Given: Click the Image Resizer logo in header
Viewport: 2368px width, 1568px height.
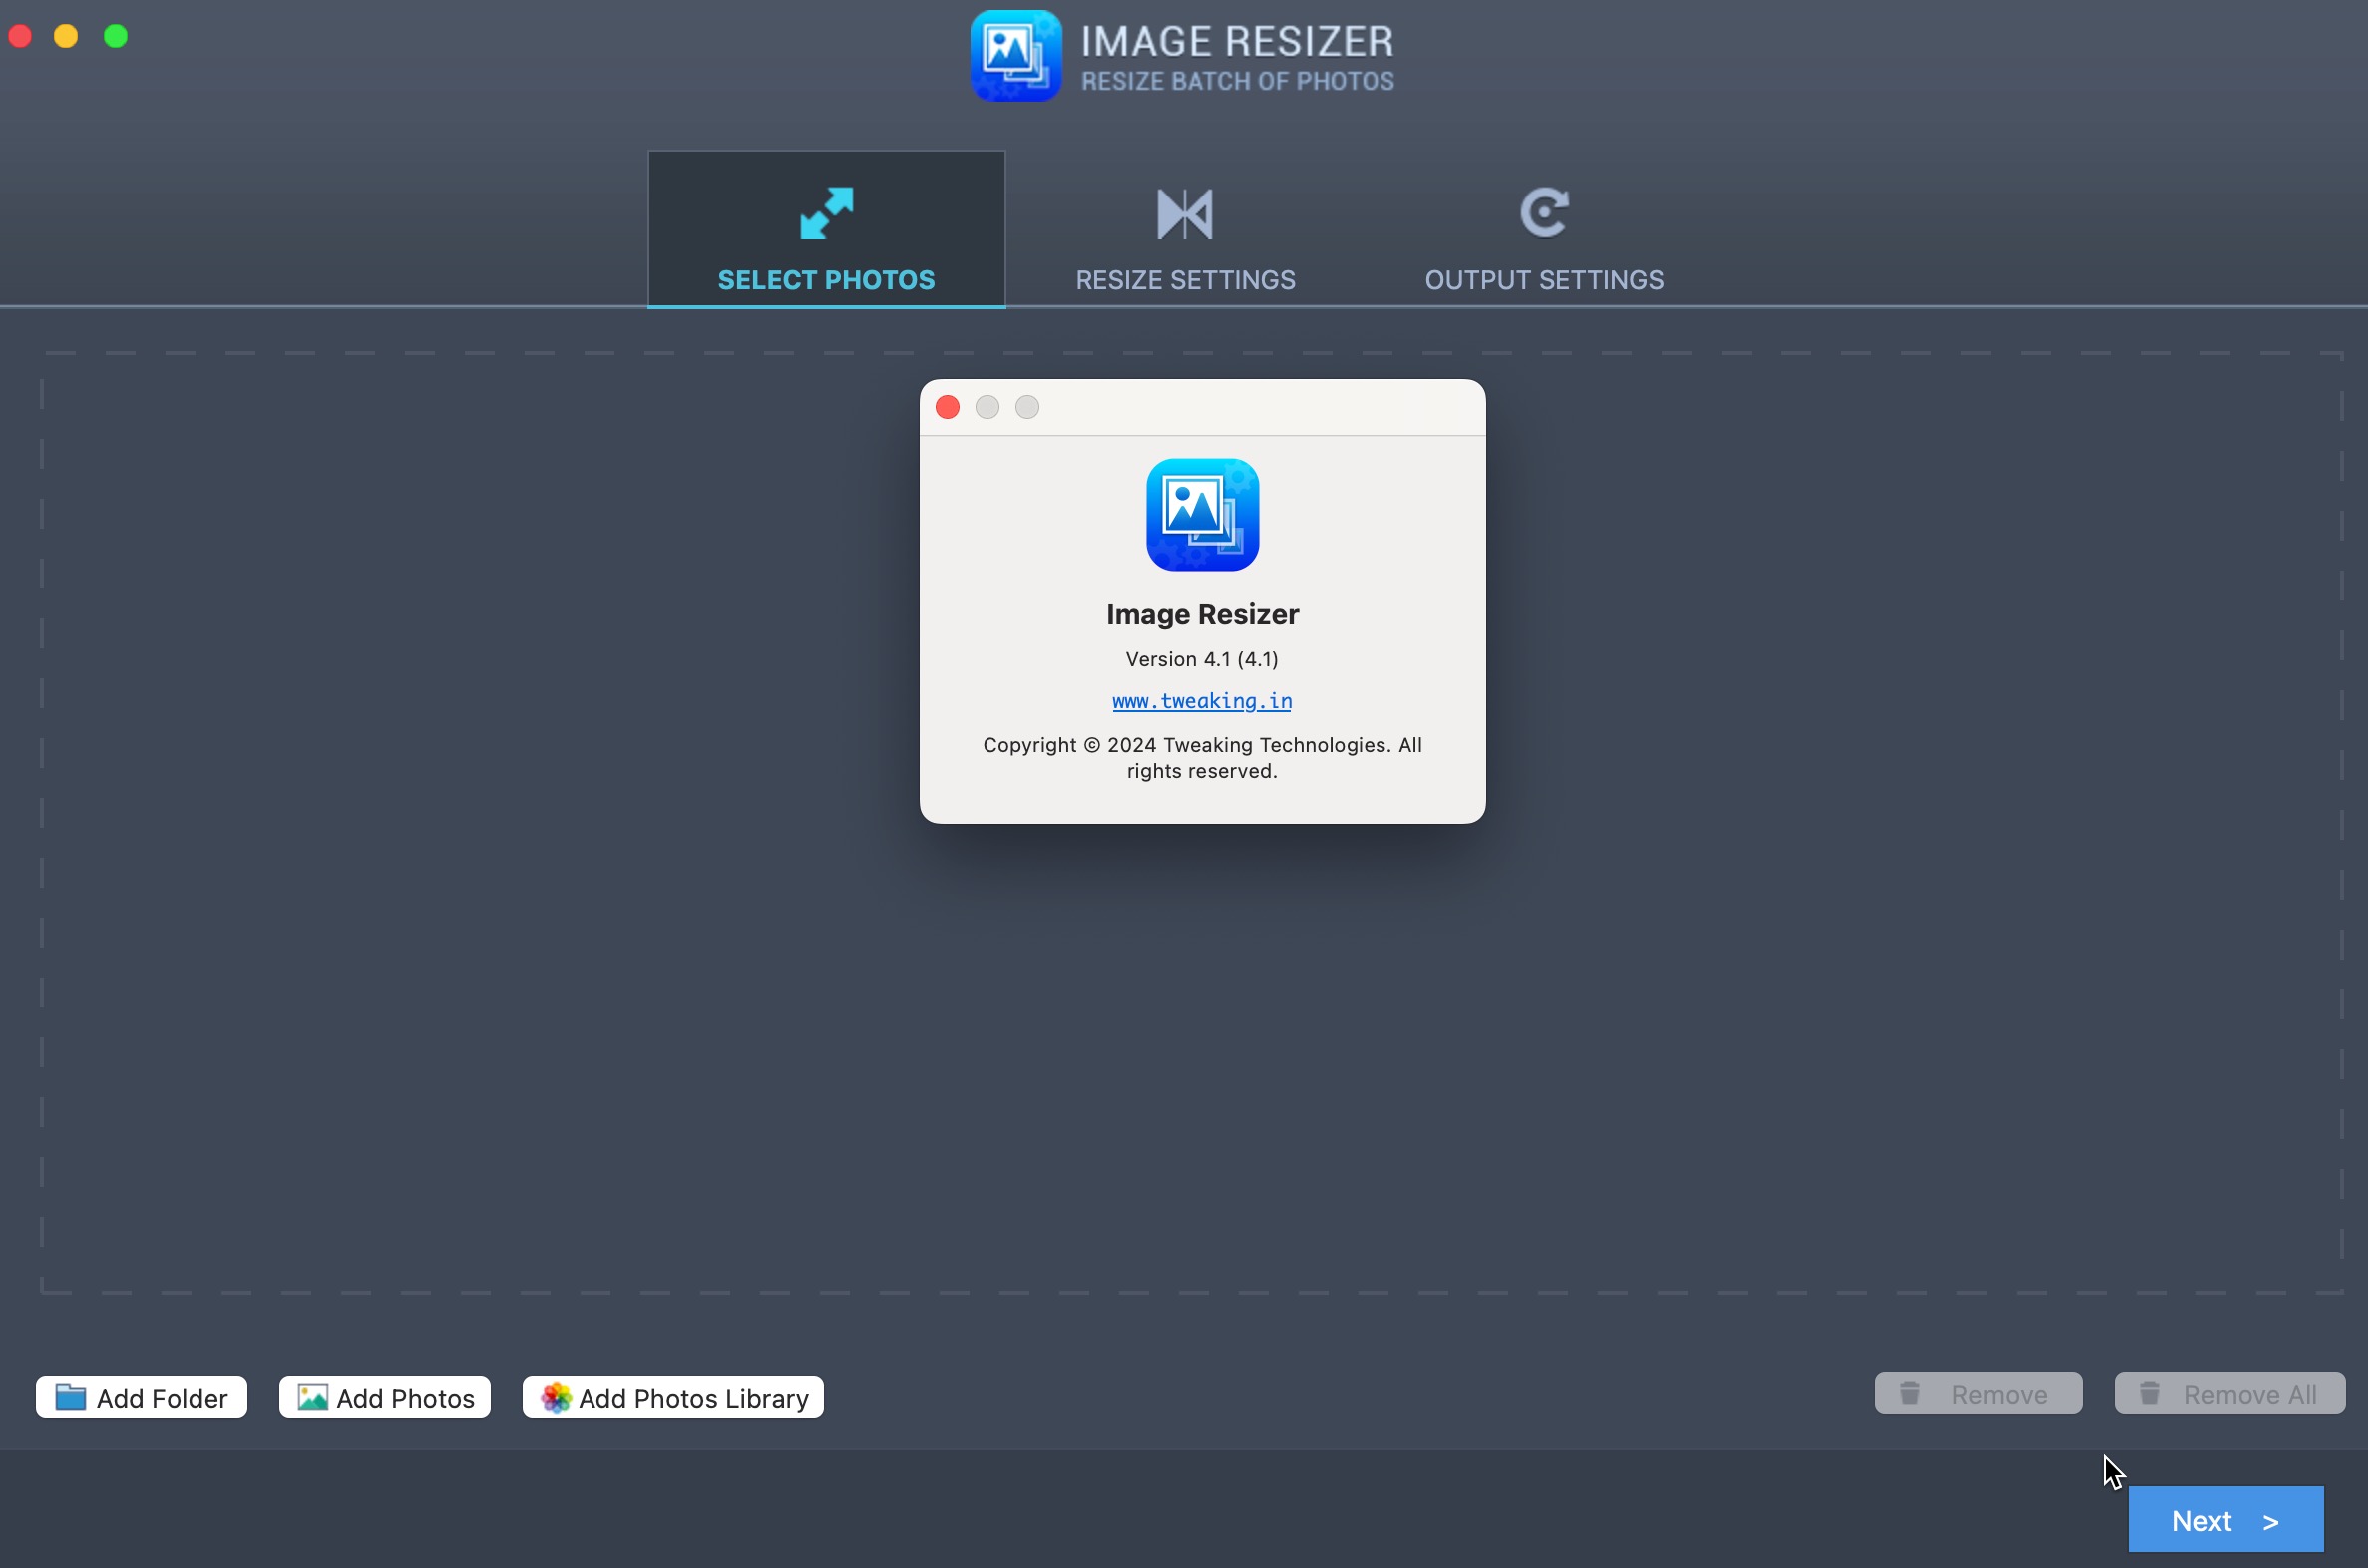Looking at the screenshot, I should [x=1015, y=56].
